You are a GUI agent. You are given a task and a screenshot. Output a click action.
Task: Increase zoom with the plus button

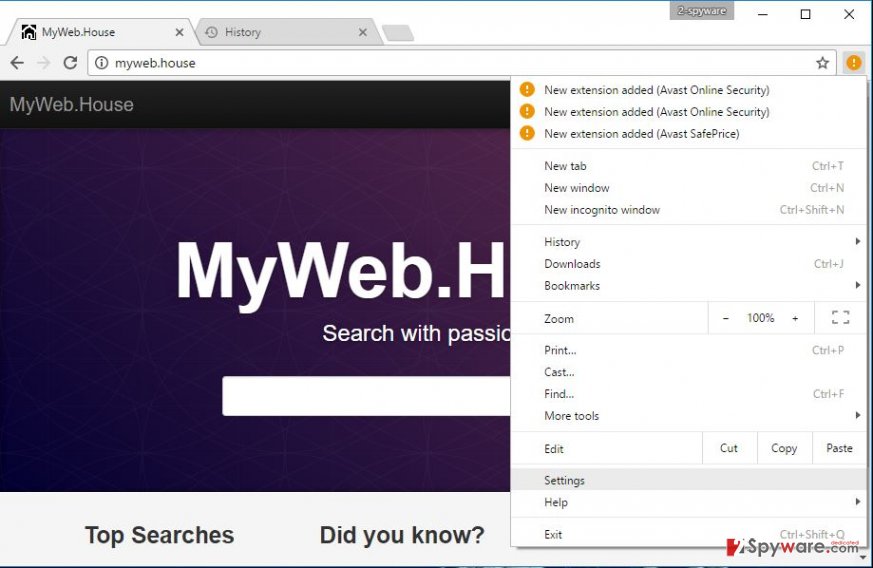pyautogui.click(x=795, y=318)
